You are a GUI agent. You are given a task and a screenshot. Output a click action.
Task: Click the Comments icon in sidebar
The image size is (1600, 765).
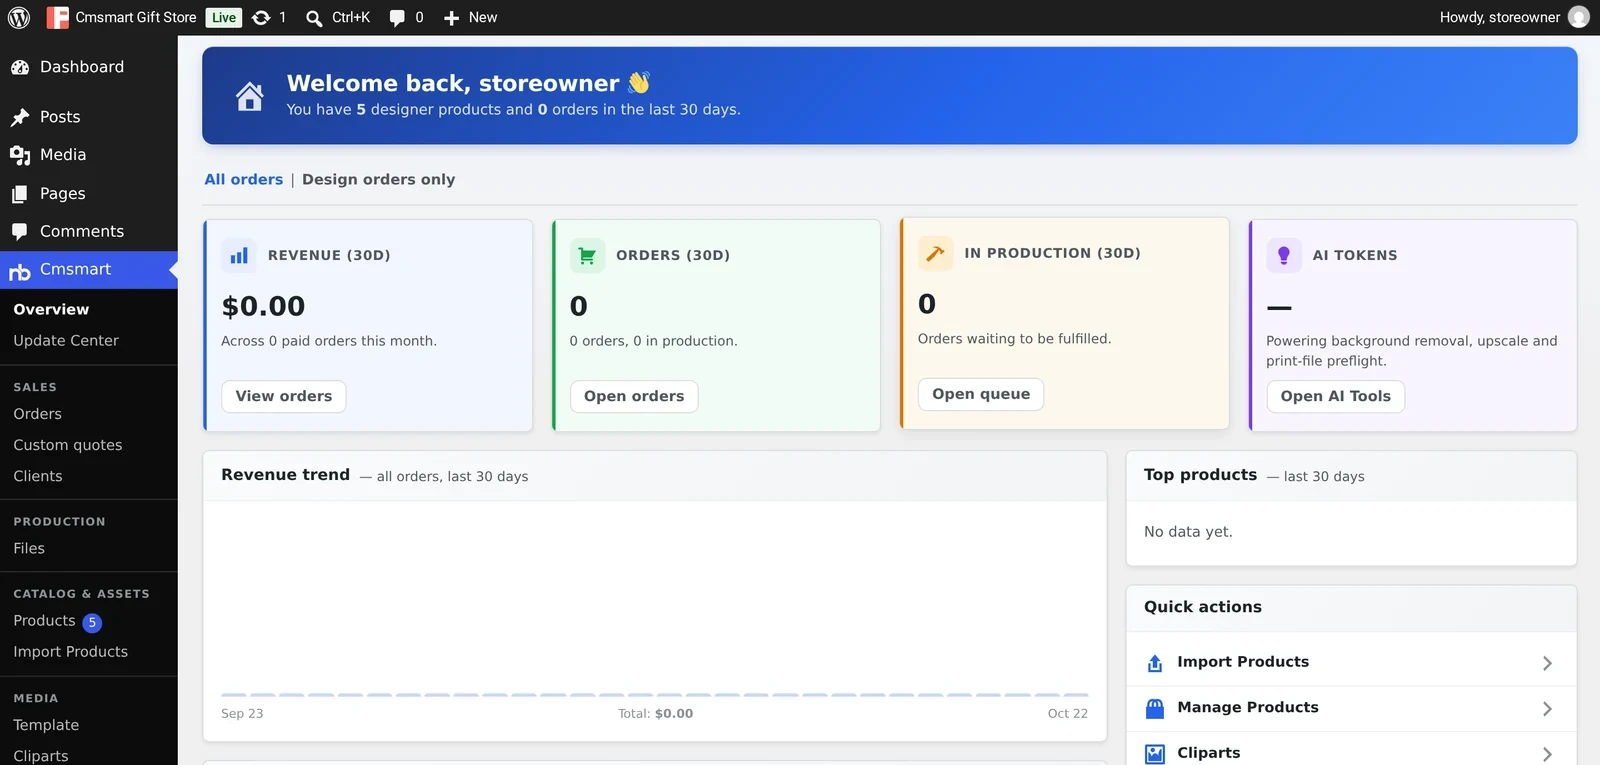[20, 232]
